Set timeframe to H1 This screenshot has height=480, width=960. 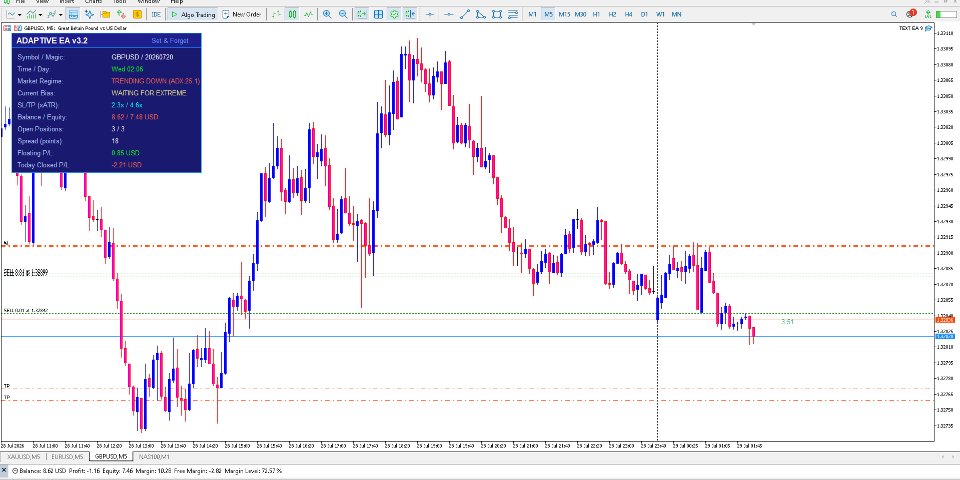click(x=596, y=14)
